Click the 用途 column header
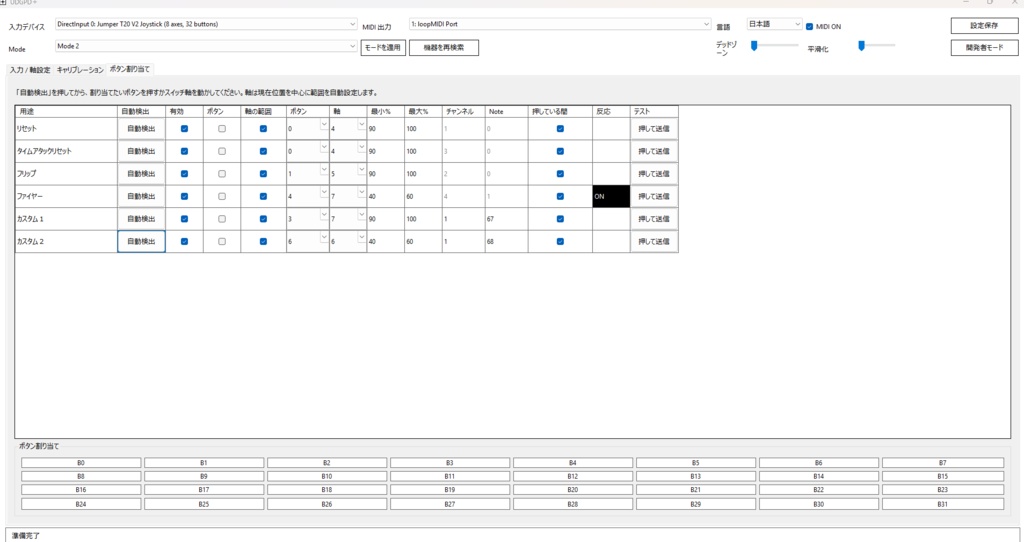 [x=67, y=112]
